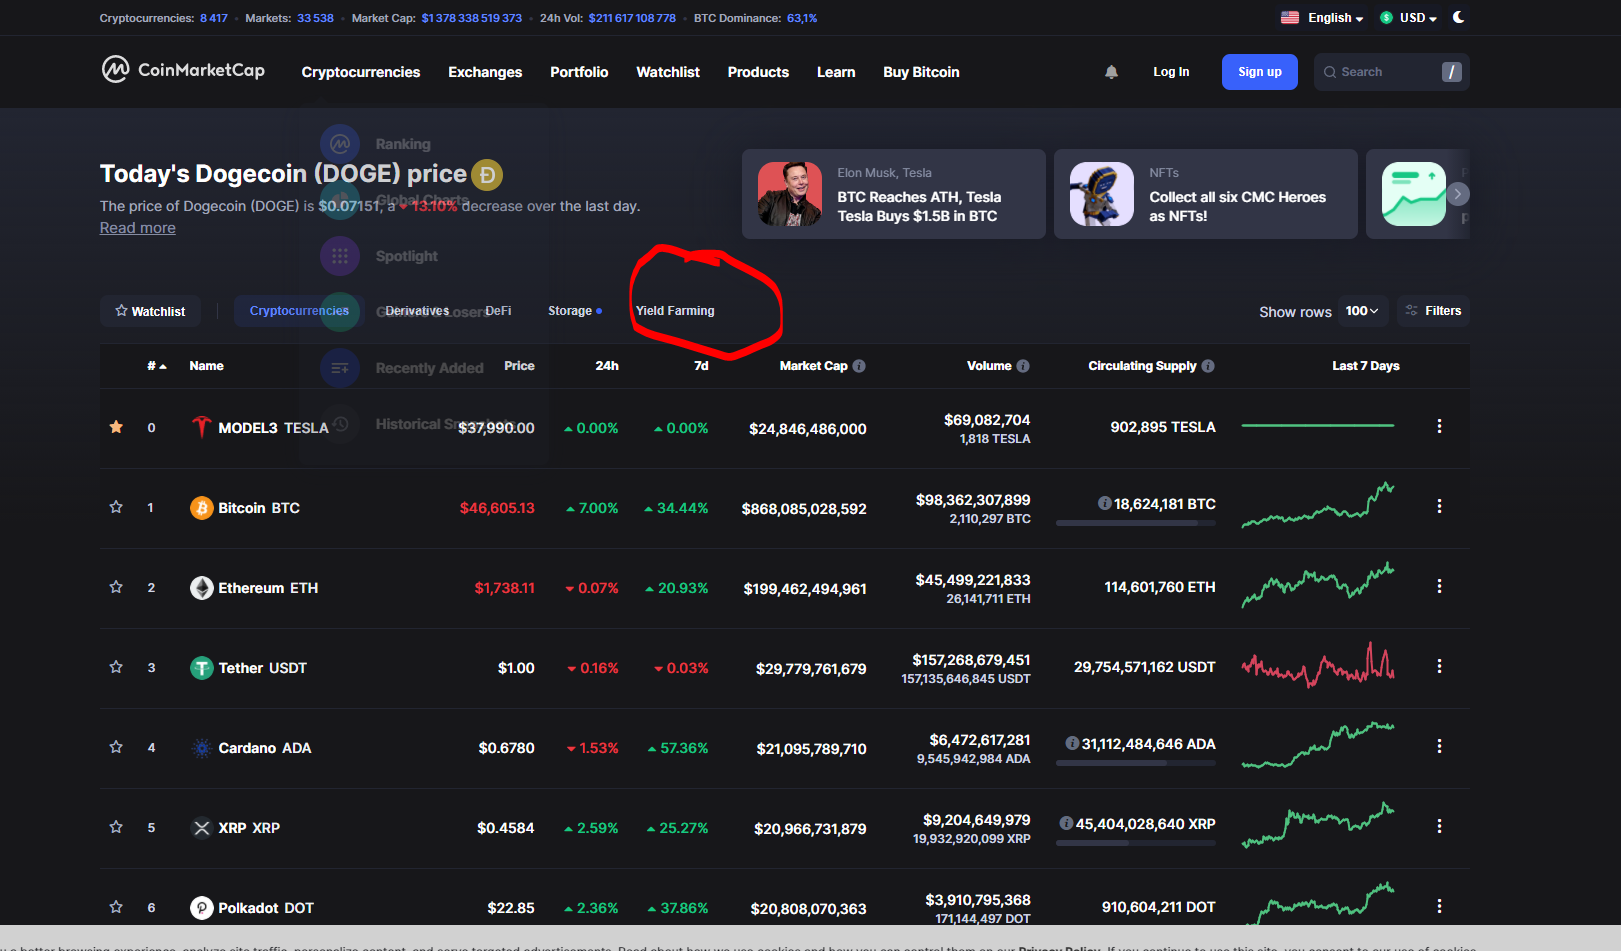Open the Cryptocurrencies nav menu
The width and height of the screenshot is (1621, 951).
[361, 72]
